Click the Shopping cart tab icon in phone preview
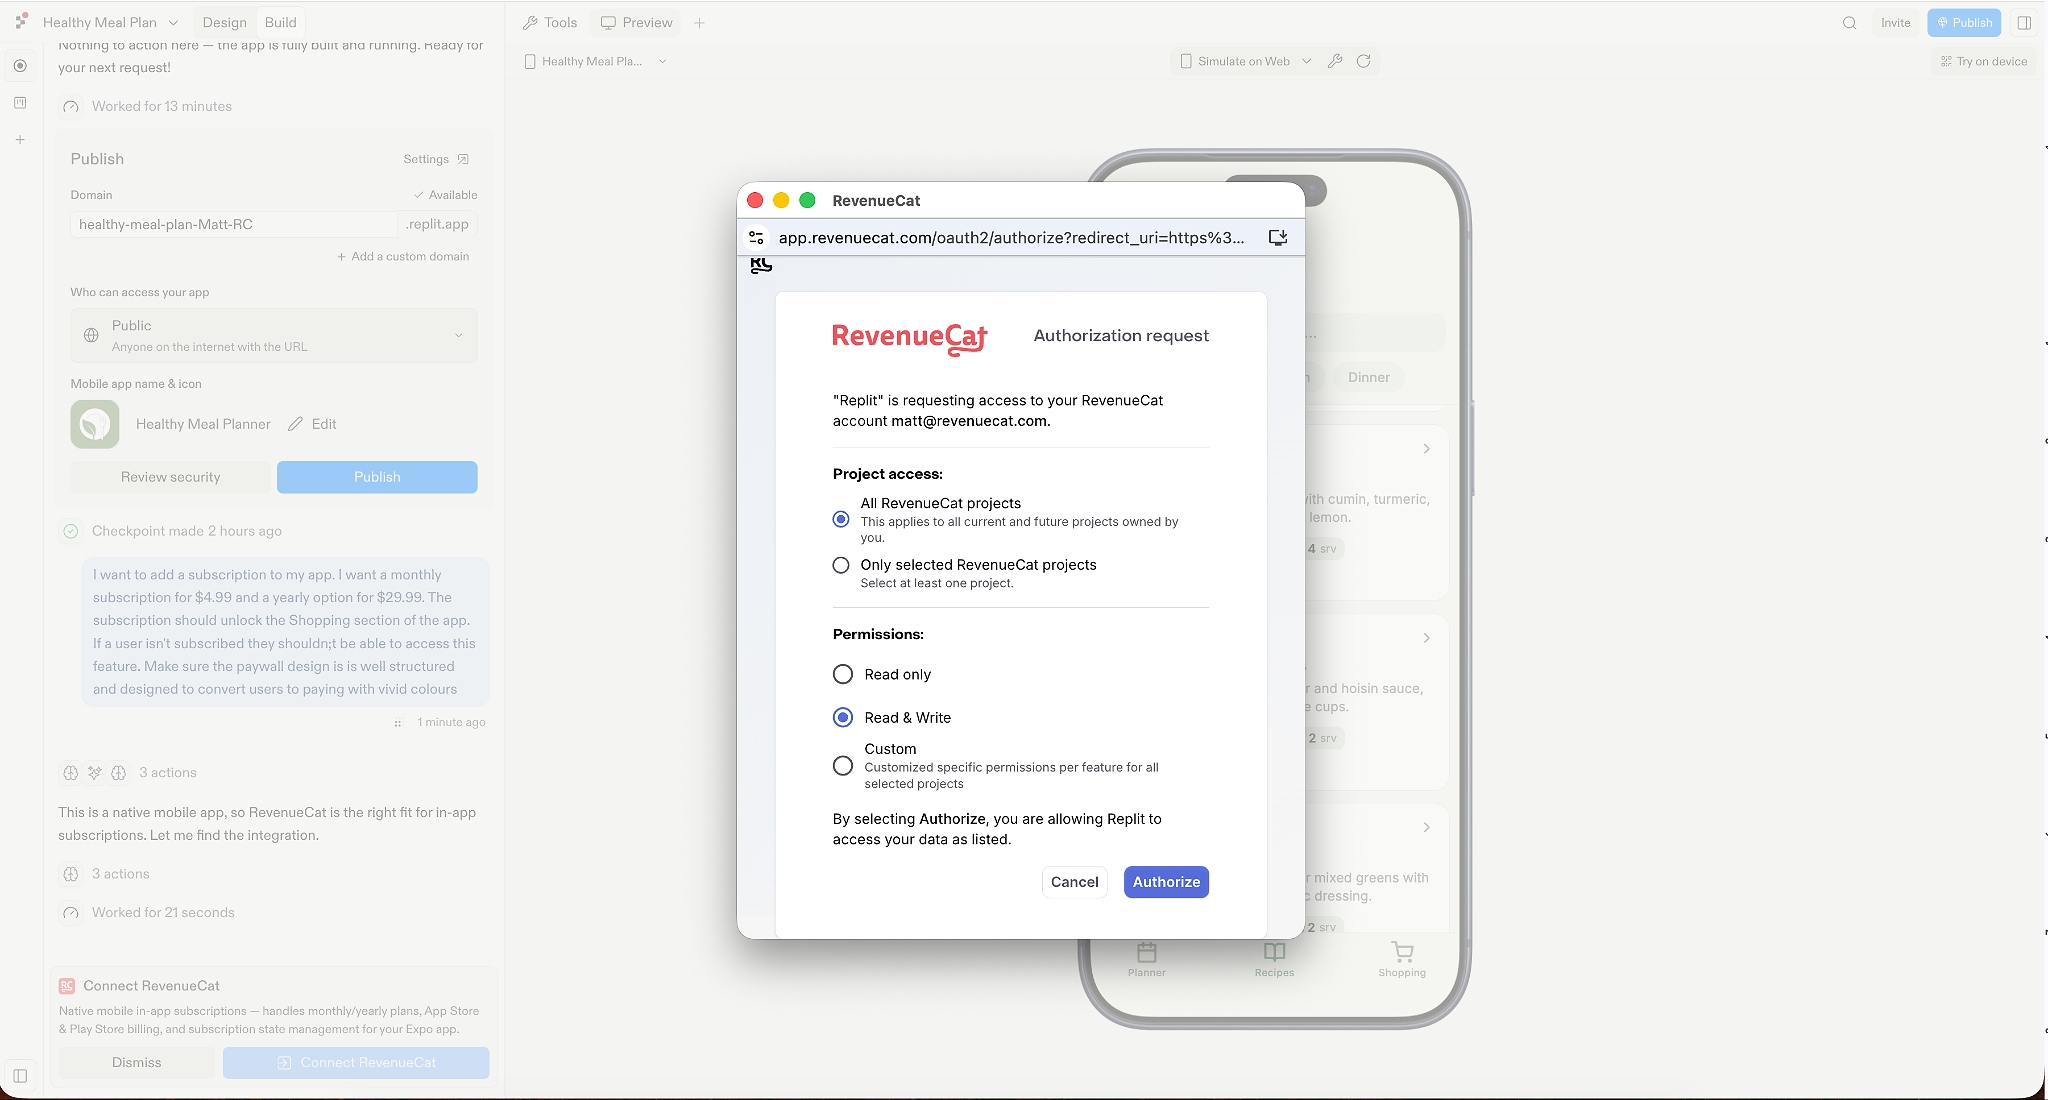 1402,952
